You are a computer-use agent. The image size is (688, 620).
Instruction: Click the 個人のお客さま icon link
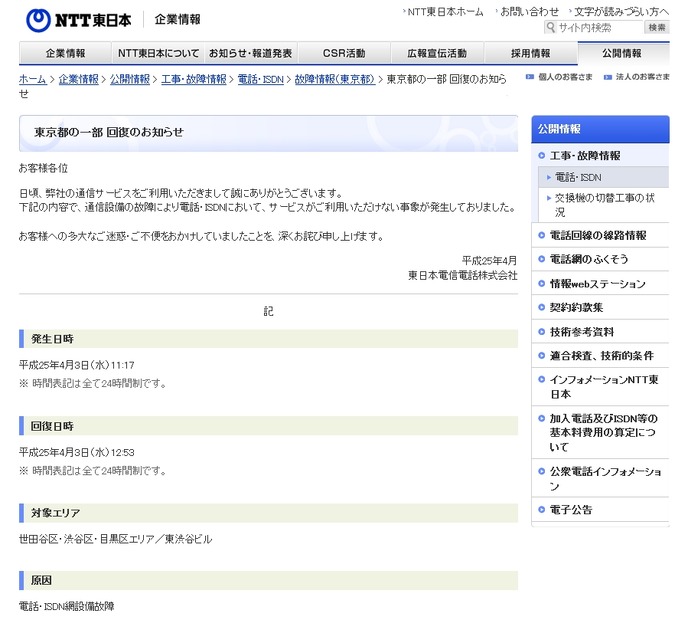[559, 77]
